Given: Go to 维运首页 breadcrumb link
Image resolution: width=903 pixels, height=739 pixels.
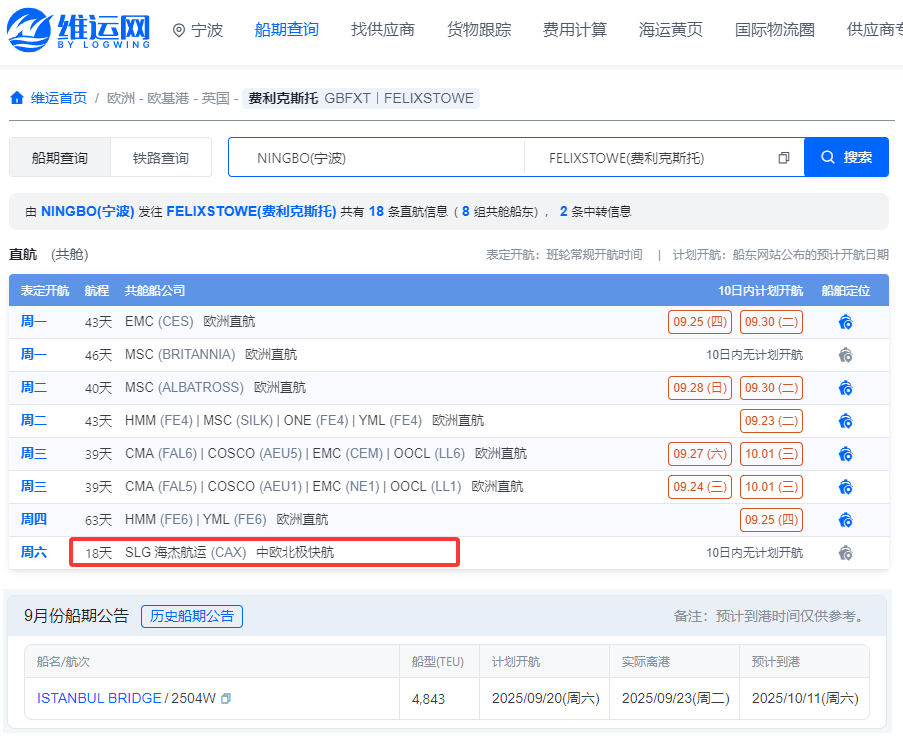Looking at the screenshot, I should tap(59, 98).
